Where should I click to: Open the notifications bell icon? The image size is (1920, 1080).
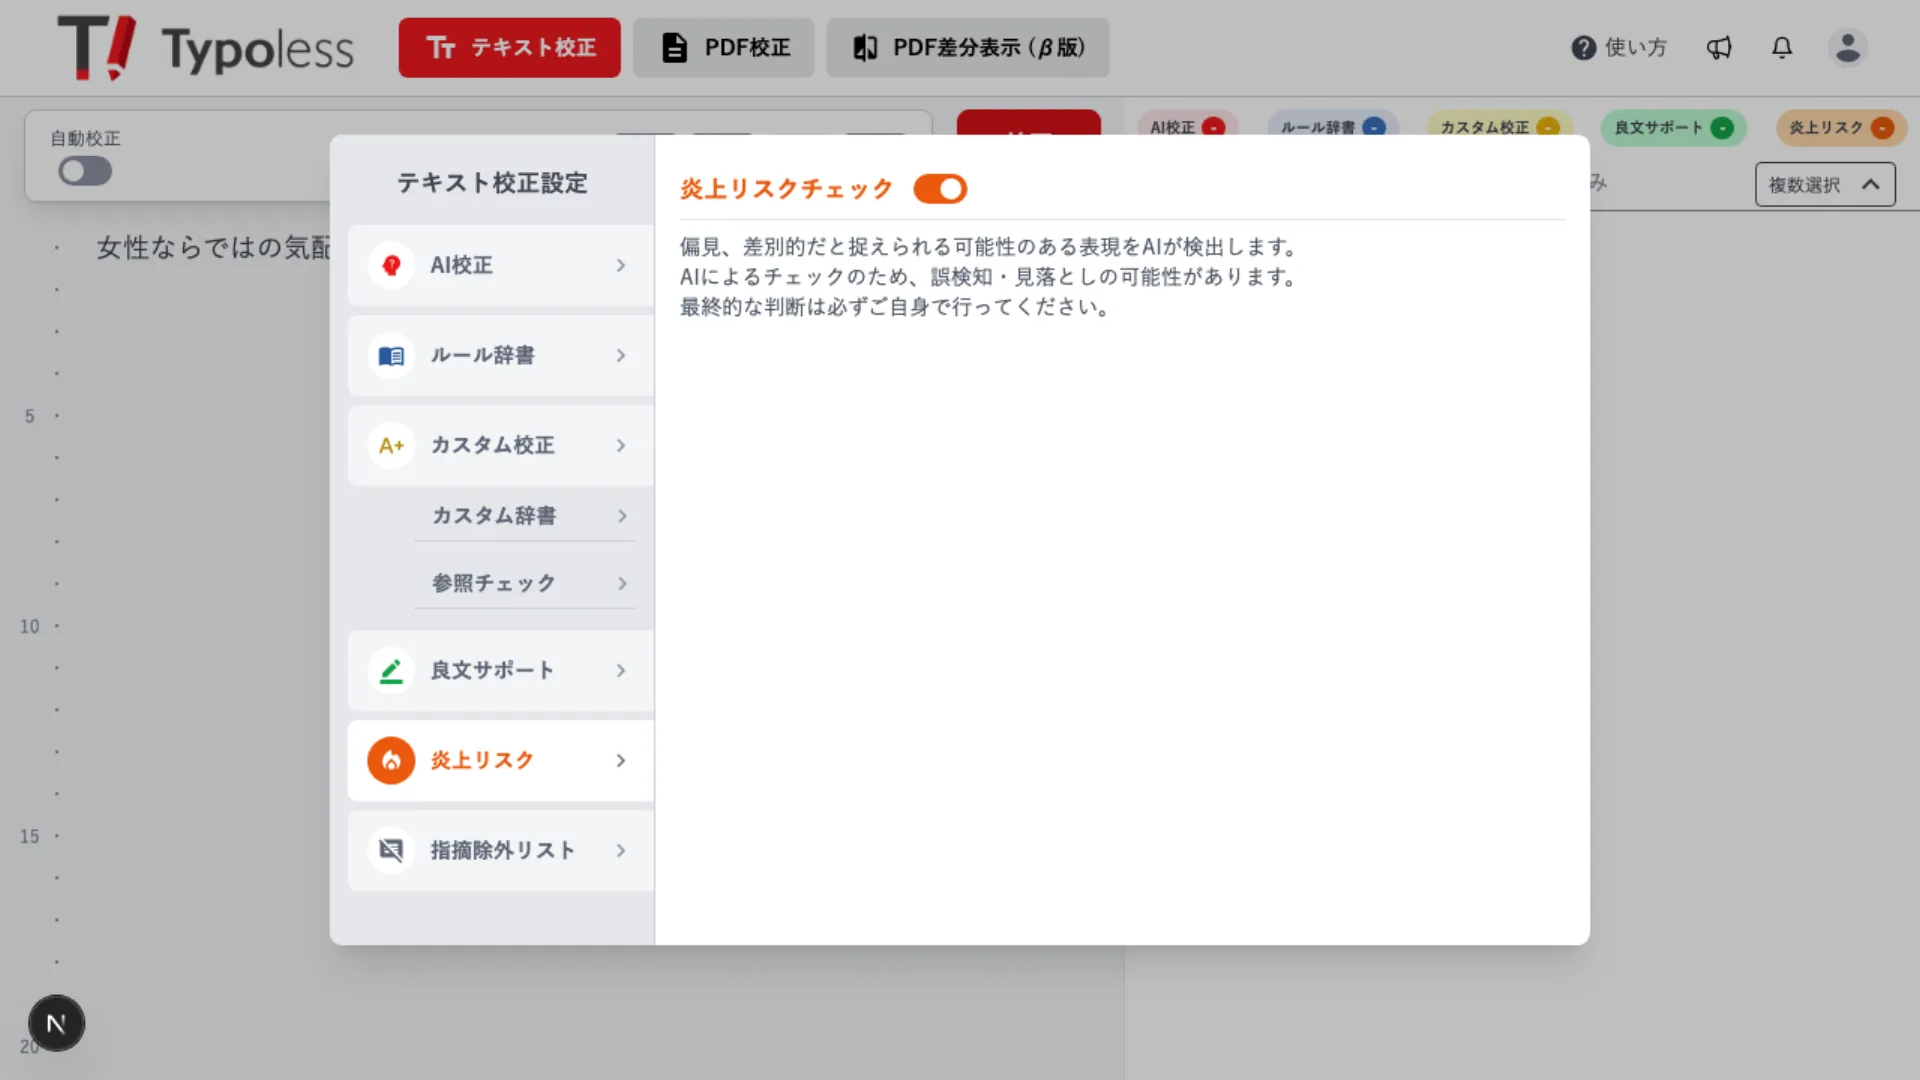tap(1782, 48)
